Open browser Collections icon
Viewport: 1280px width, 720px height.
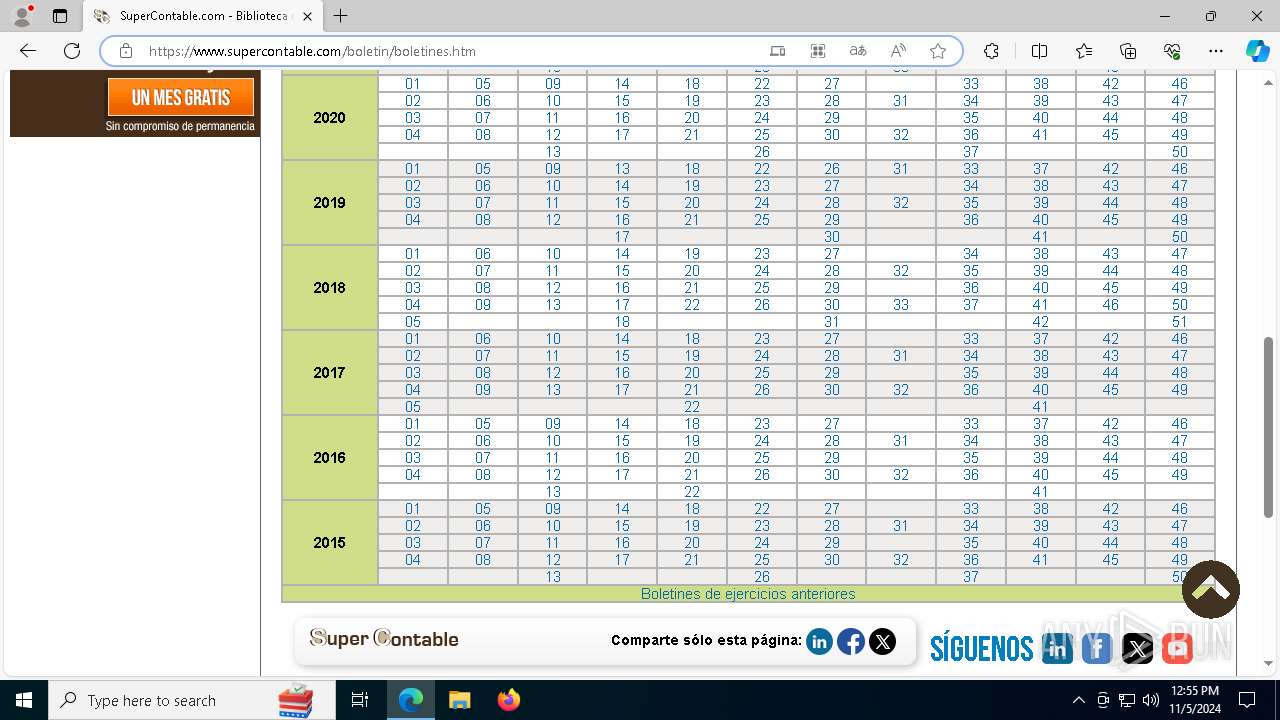1128,51
